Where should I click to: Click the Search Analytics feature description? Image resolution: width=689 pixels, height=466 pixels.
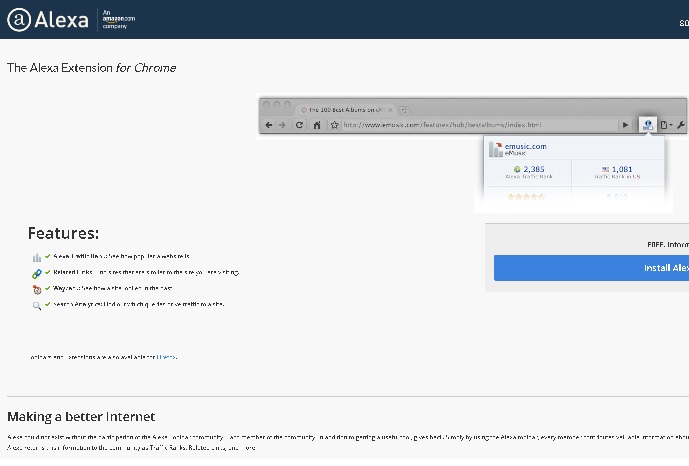point(138,304)
